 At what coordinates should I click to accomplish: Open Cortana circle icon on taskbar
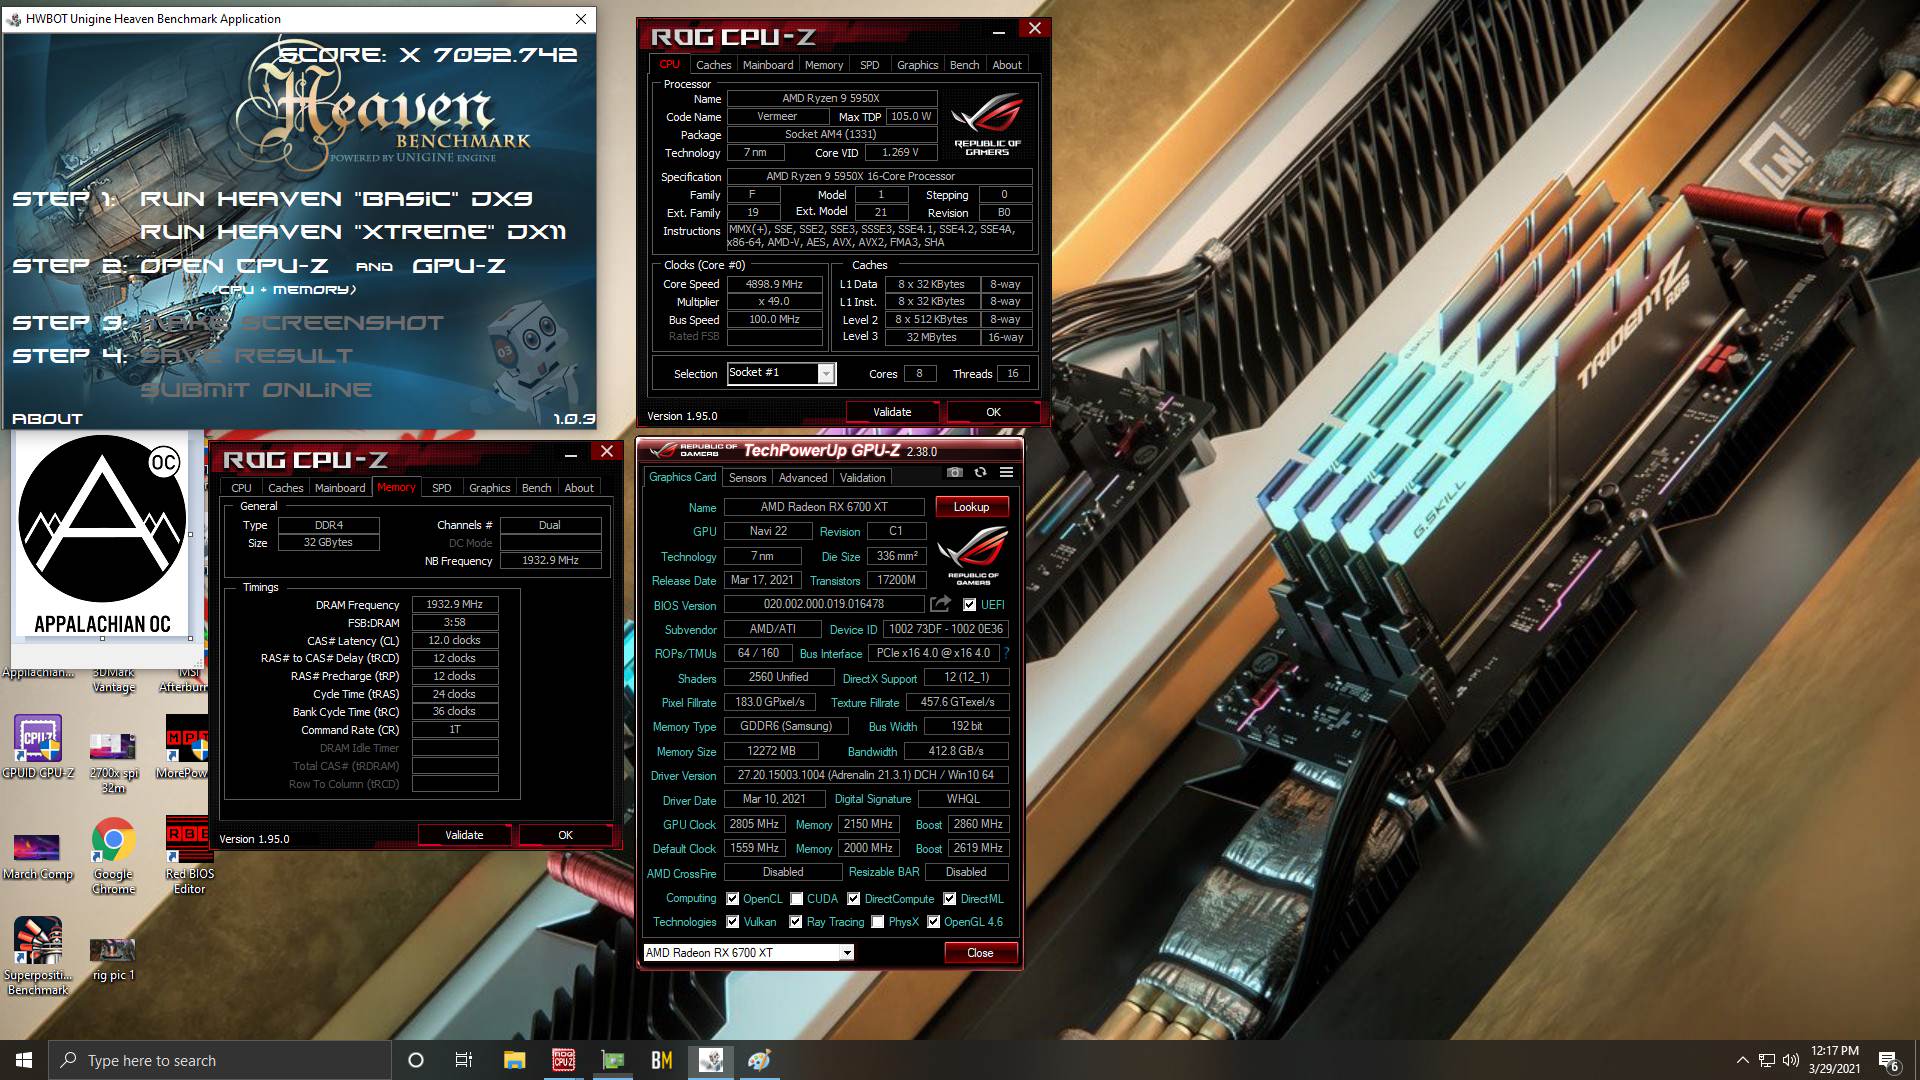(416, 1060)
